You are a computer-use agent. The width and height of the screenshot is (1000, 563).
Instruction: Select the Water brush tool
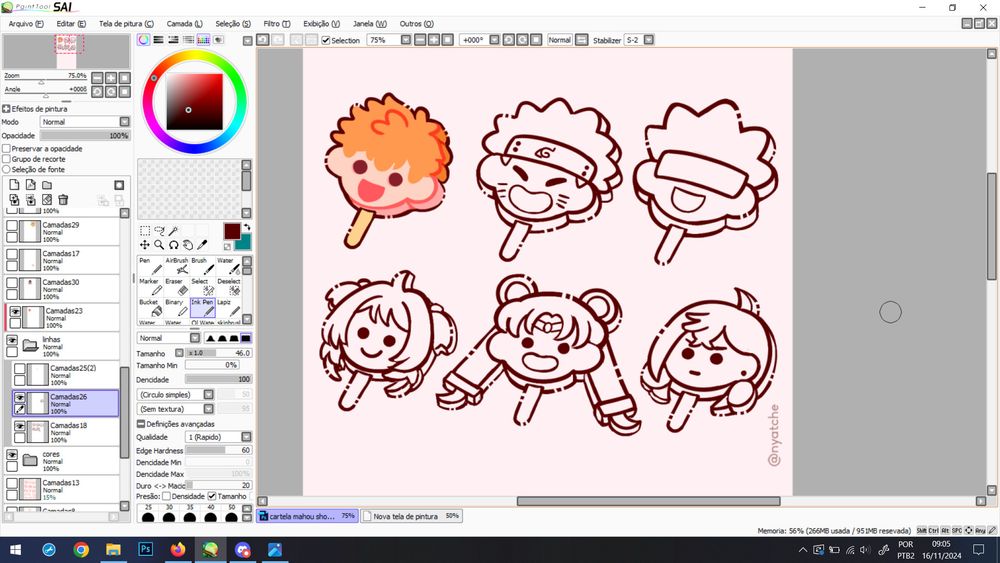228,266
